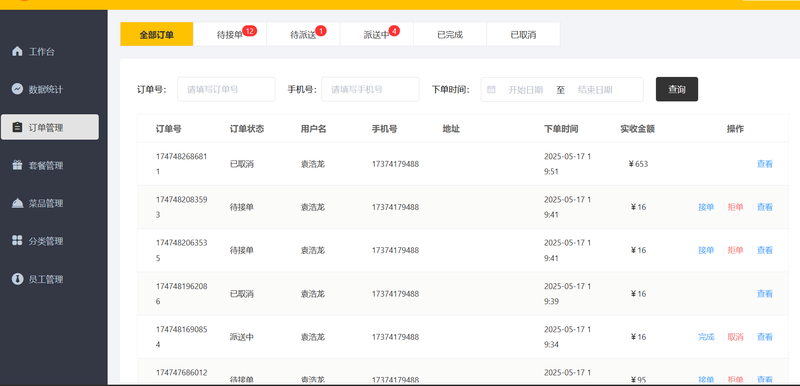Click 派送中 status of order 1747481690854

pos(242,337)
